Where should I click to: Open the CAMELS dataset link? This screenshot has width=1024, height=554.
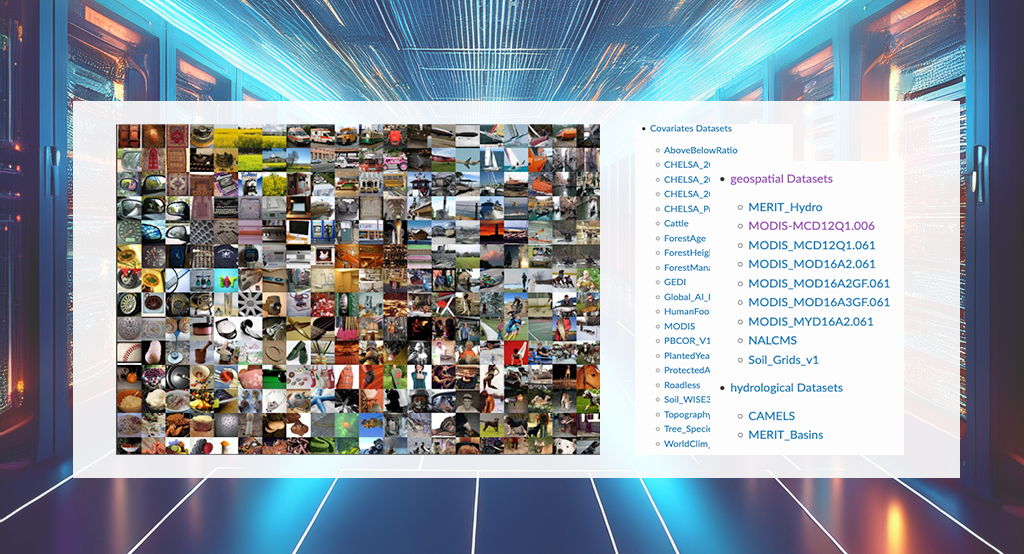[771, 416]
